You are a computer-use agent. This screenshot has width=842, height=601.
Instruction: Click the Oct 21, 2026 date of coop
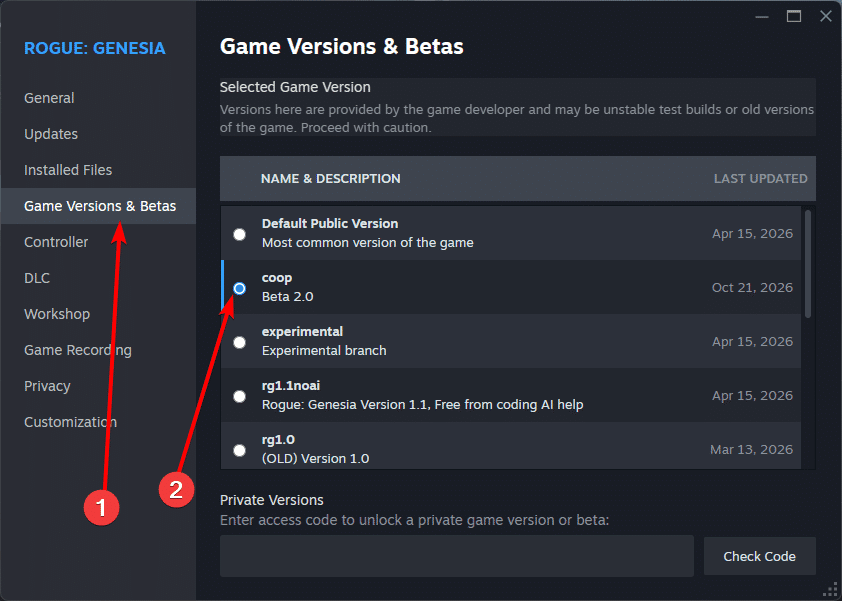(x=752, y=287)
